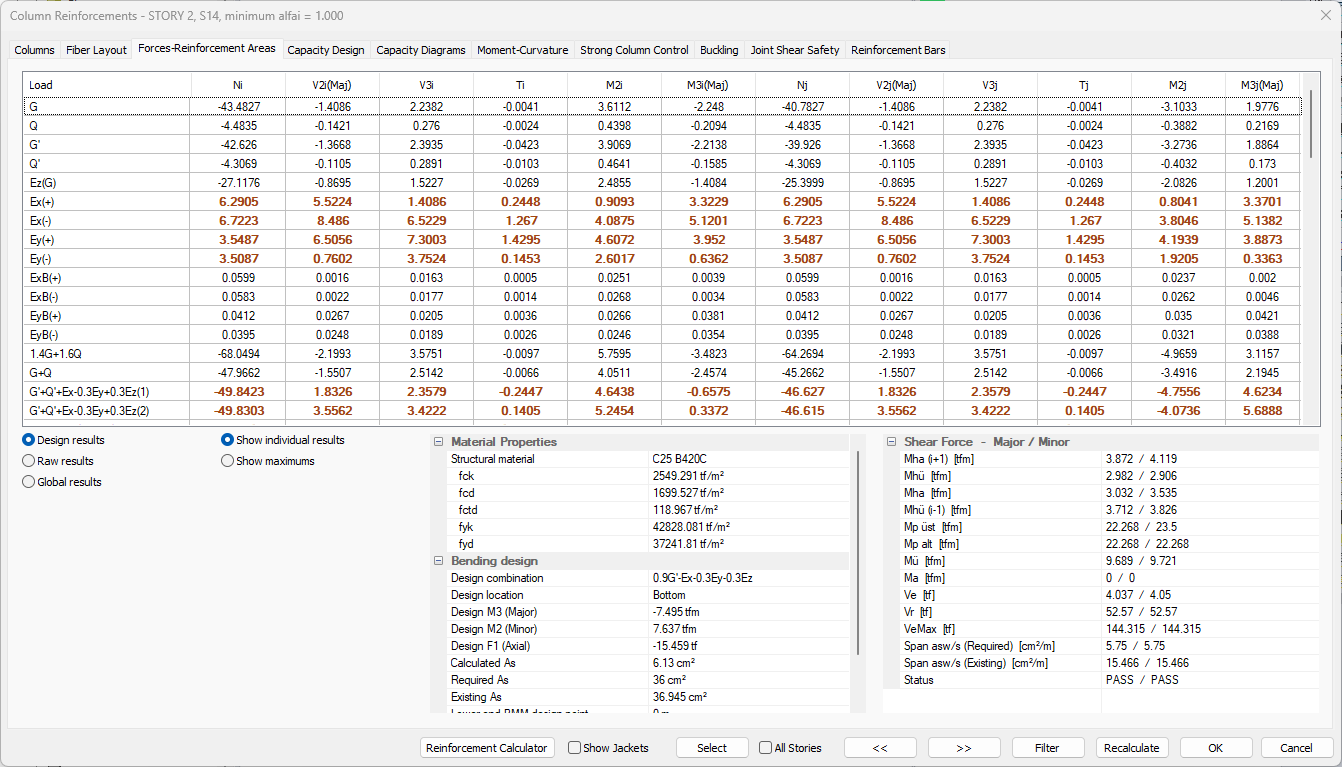Click the load table vertical scrollbar

coord(1311,250)
